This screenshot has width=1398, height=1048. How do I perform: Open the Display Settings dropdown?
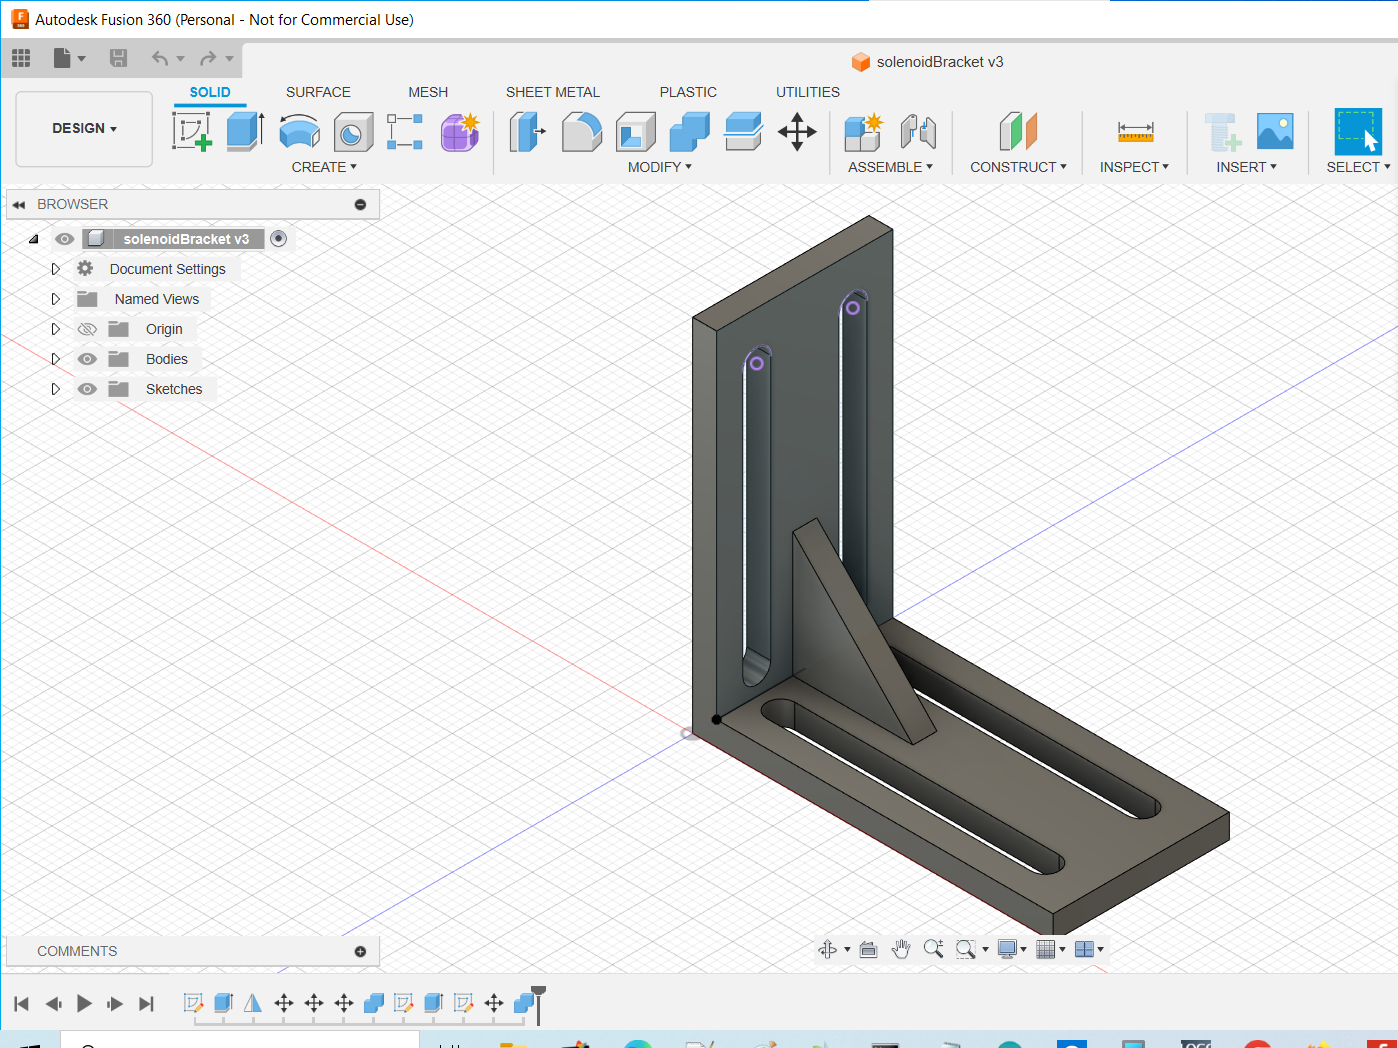[1011, 949]
